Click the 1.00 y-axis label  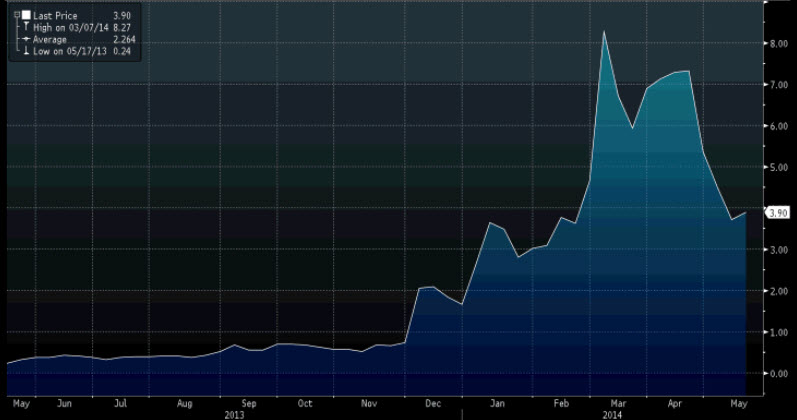pyautogui.click(x=778, y=333)
